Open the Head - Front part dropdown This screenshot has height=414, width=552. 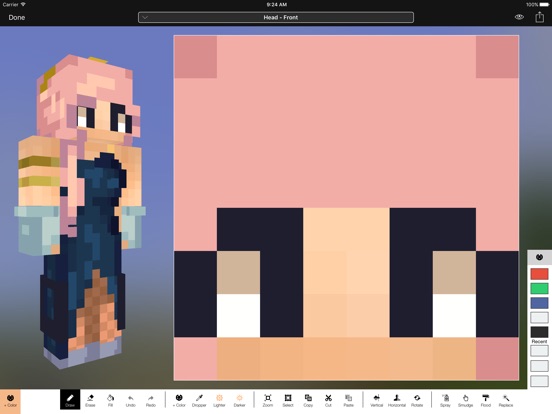click(276, 17)
